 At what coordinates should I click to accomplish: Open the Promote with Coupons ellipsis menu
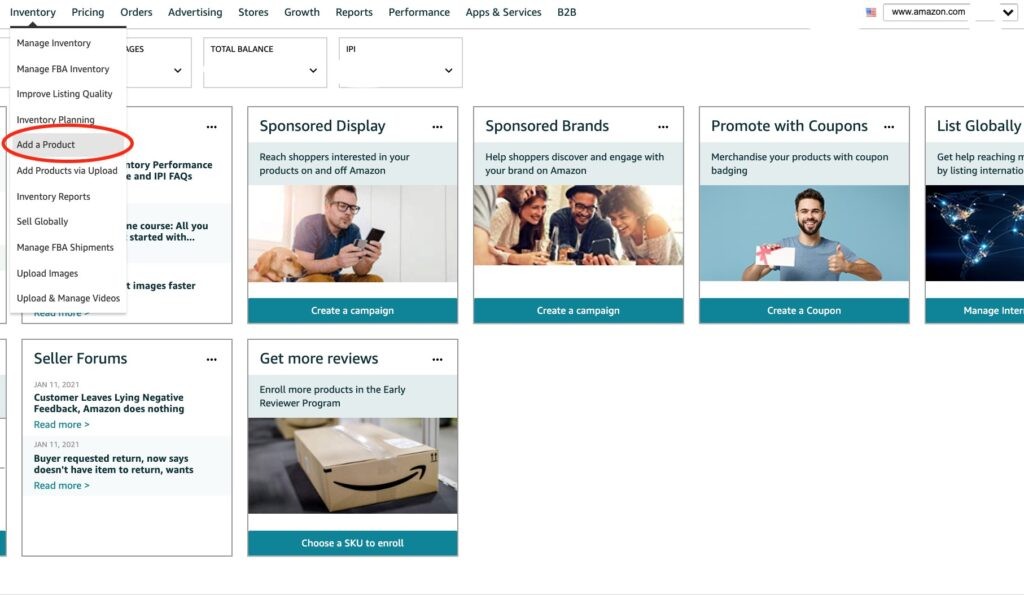(889, 127)
